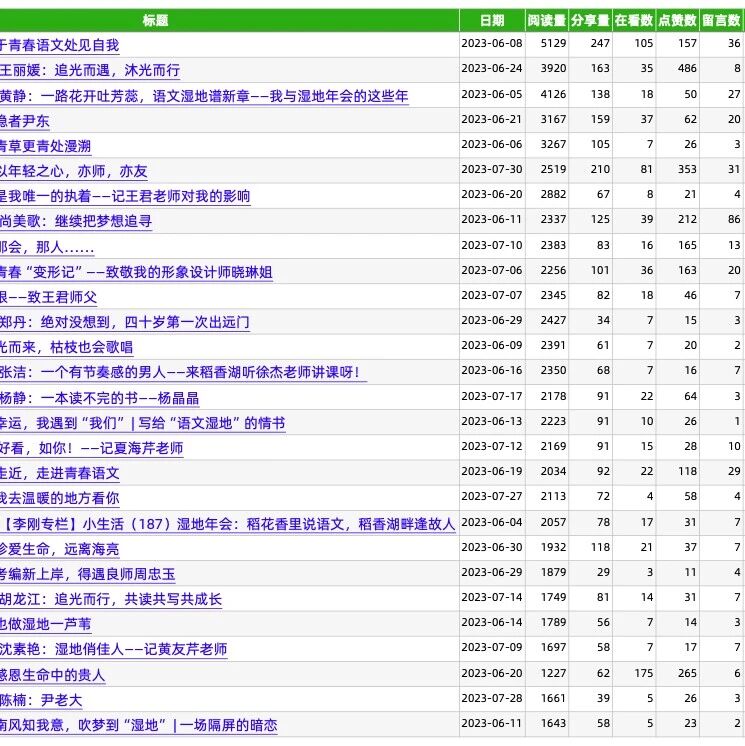This screenshot has height=746, width=745.
Task: Select date cell 2023-06-04
Action: [x=492, y=522]
